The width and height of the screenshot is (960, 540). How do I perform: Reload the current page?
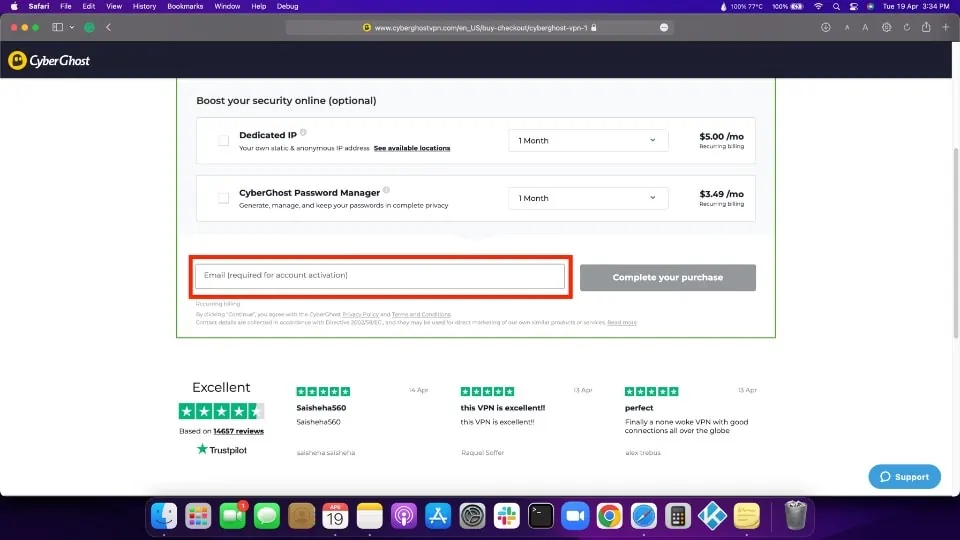point(907,27)
